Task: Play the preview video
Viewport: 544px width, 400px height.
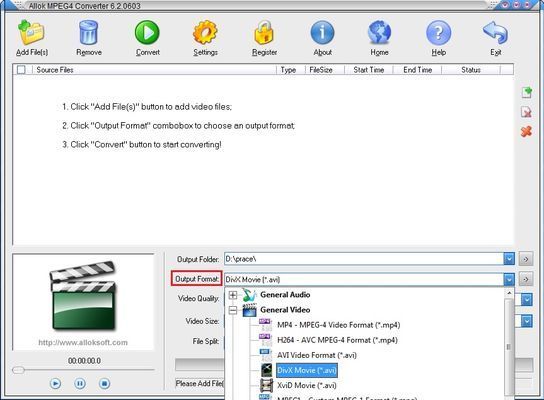Action: 56,383
